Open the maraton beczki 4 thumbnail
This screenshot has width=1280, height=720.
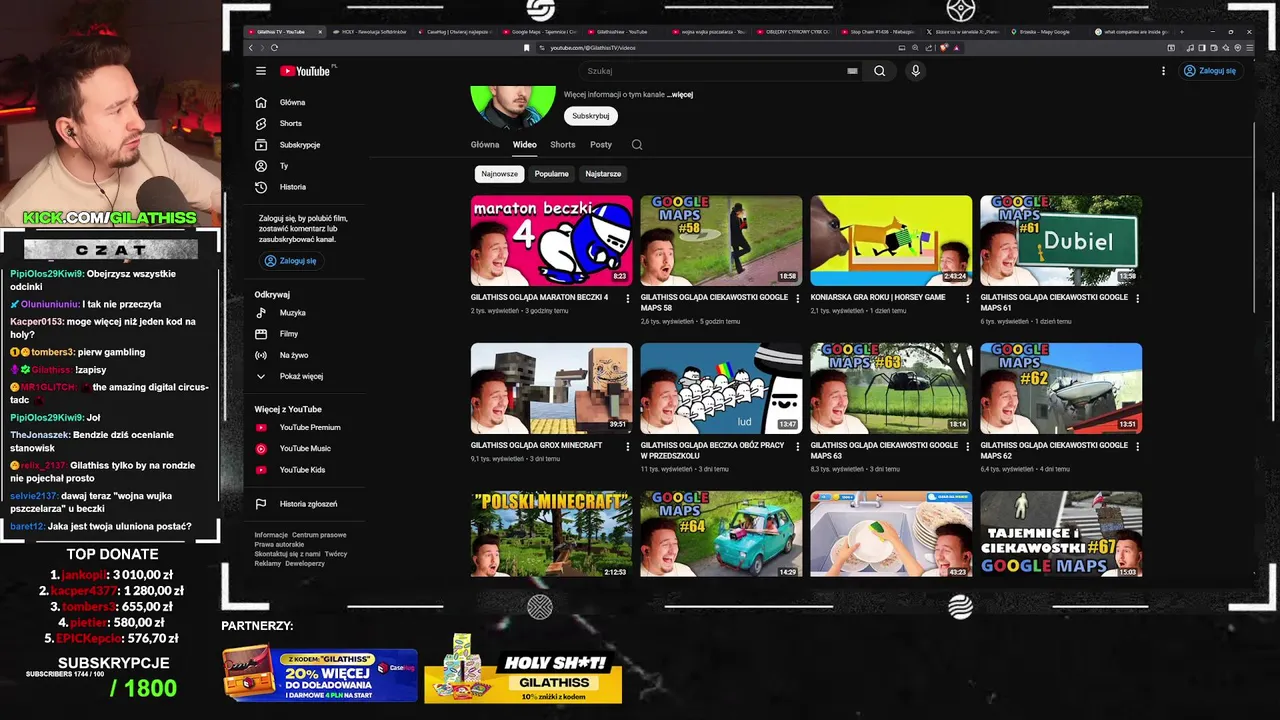[551, 240]
